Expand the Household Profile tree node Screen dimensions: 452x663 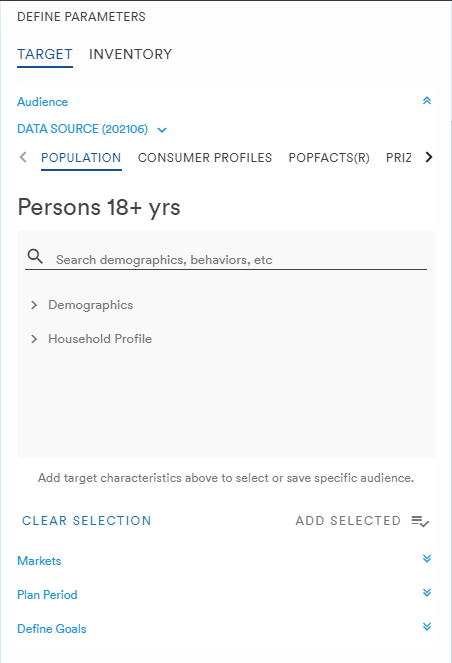pyautogui.click(x=34, y=339)
